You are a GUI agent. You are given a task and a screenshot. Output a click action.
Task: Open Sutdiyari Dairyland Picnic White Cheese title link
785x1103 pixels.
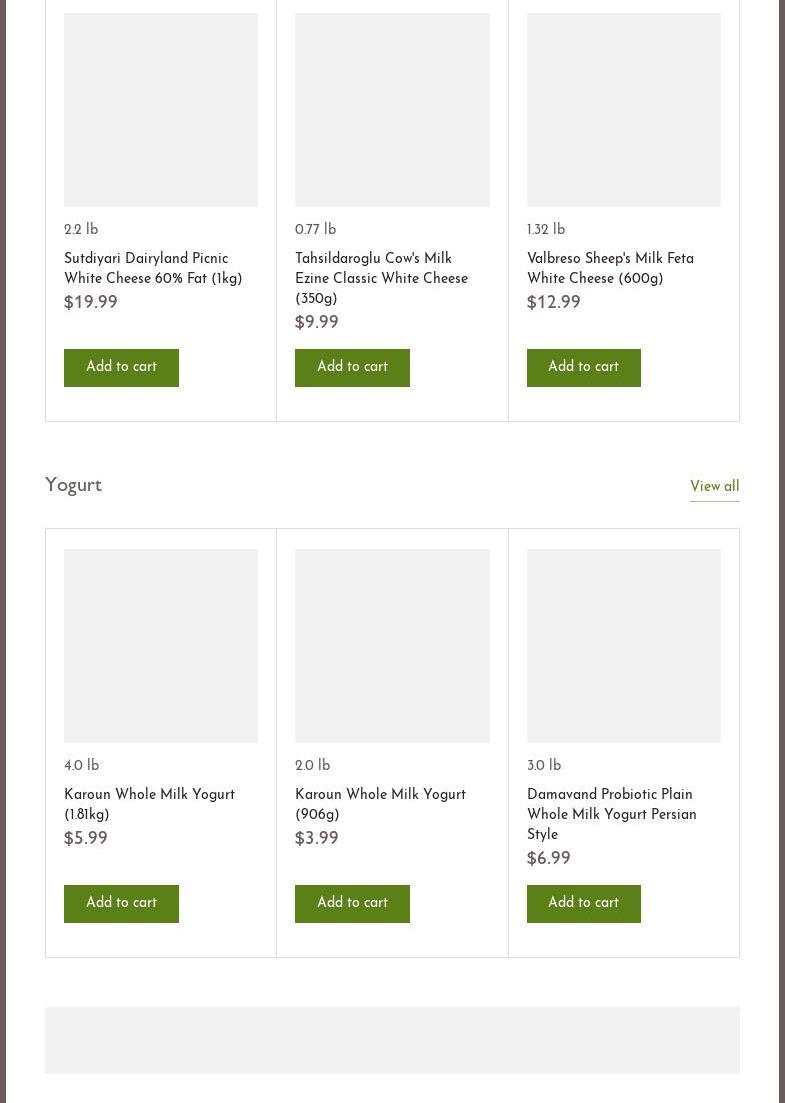(x=153, y=269)
